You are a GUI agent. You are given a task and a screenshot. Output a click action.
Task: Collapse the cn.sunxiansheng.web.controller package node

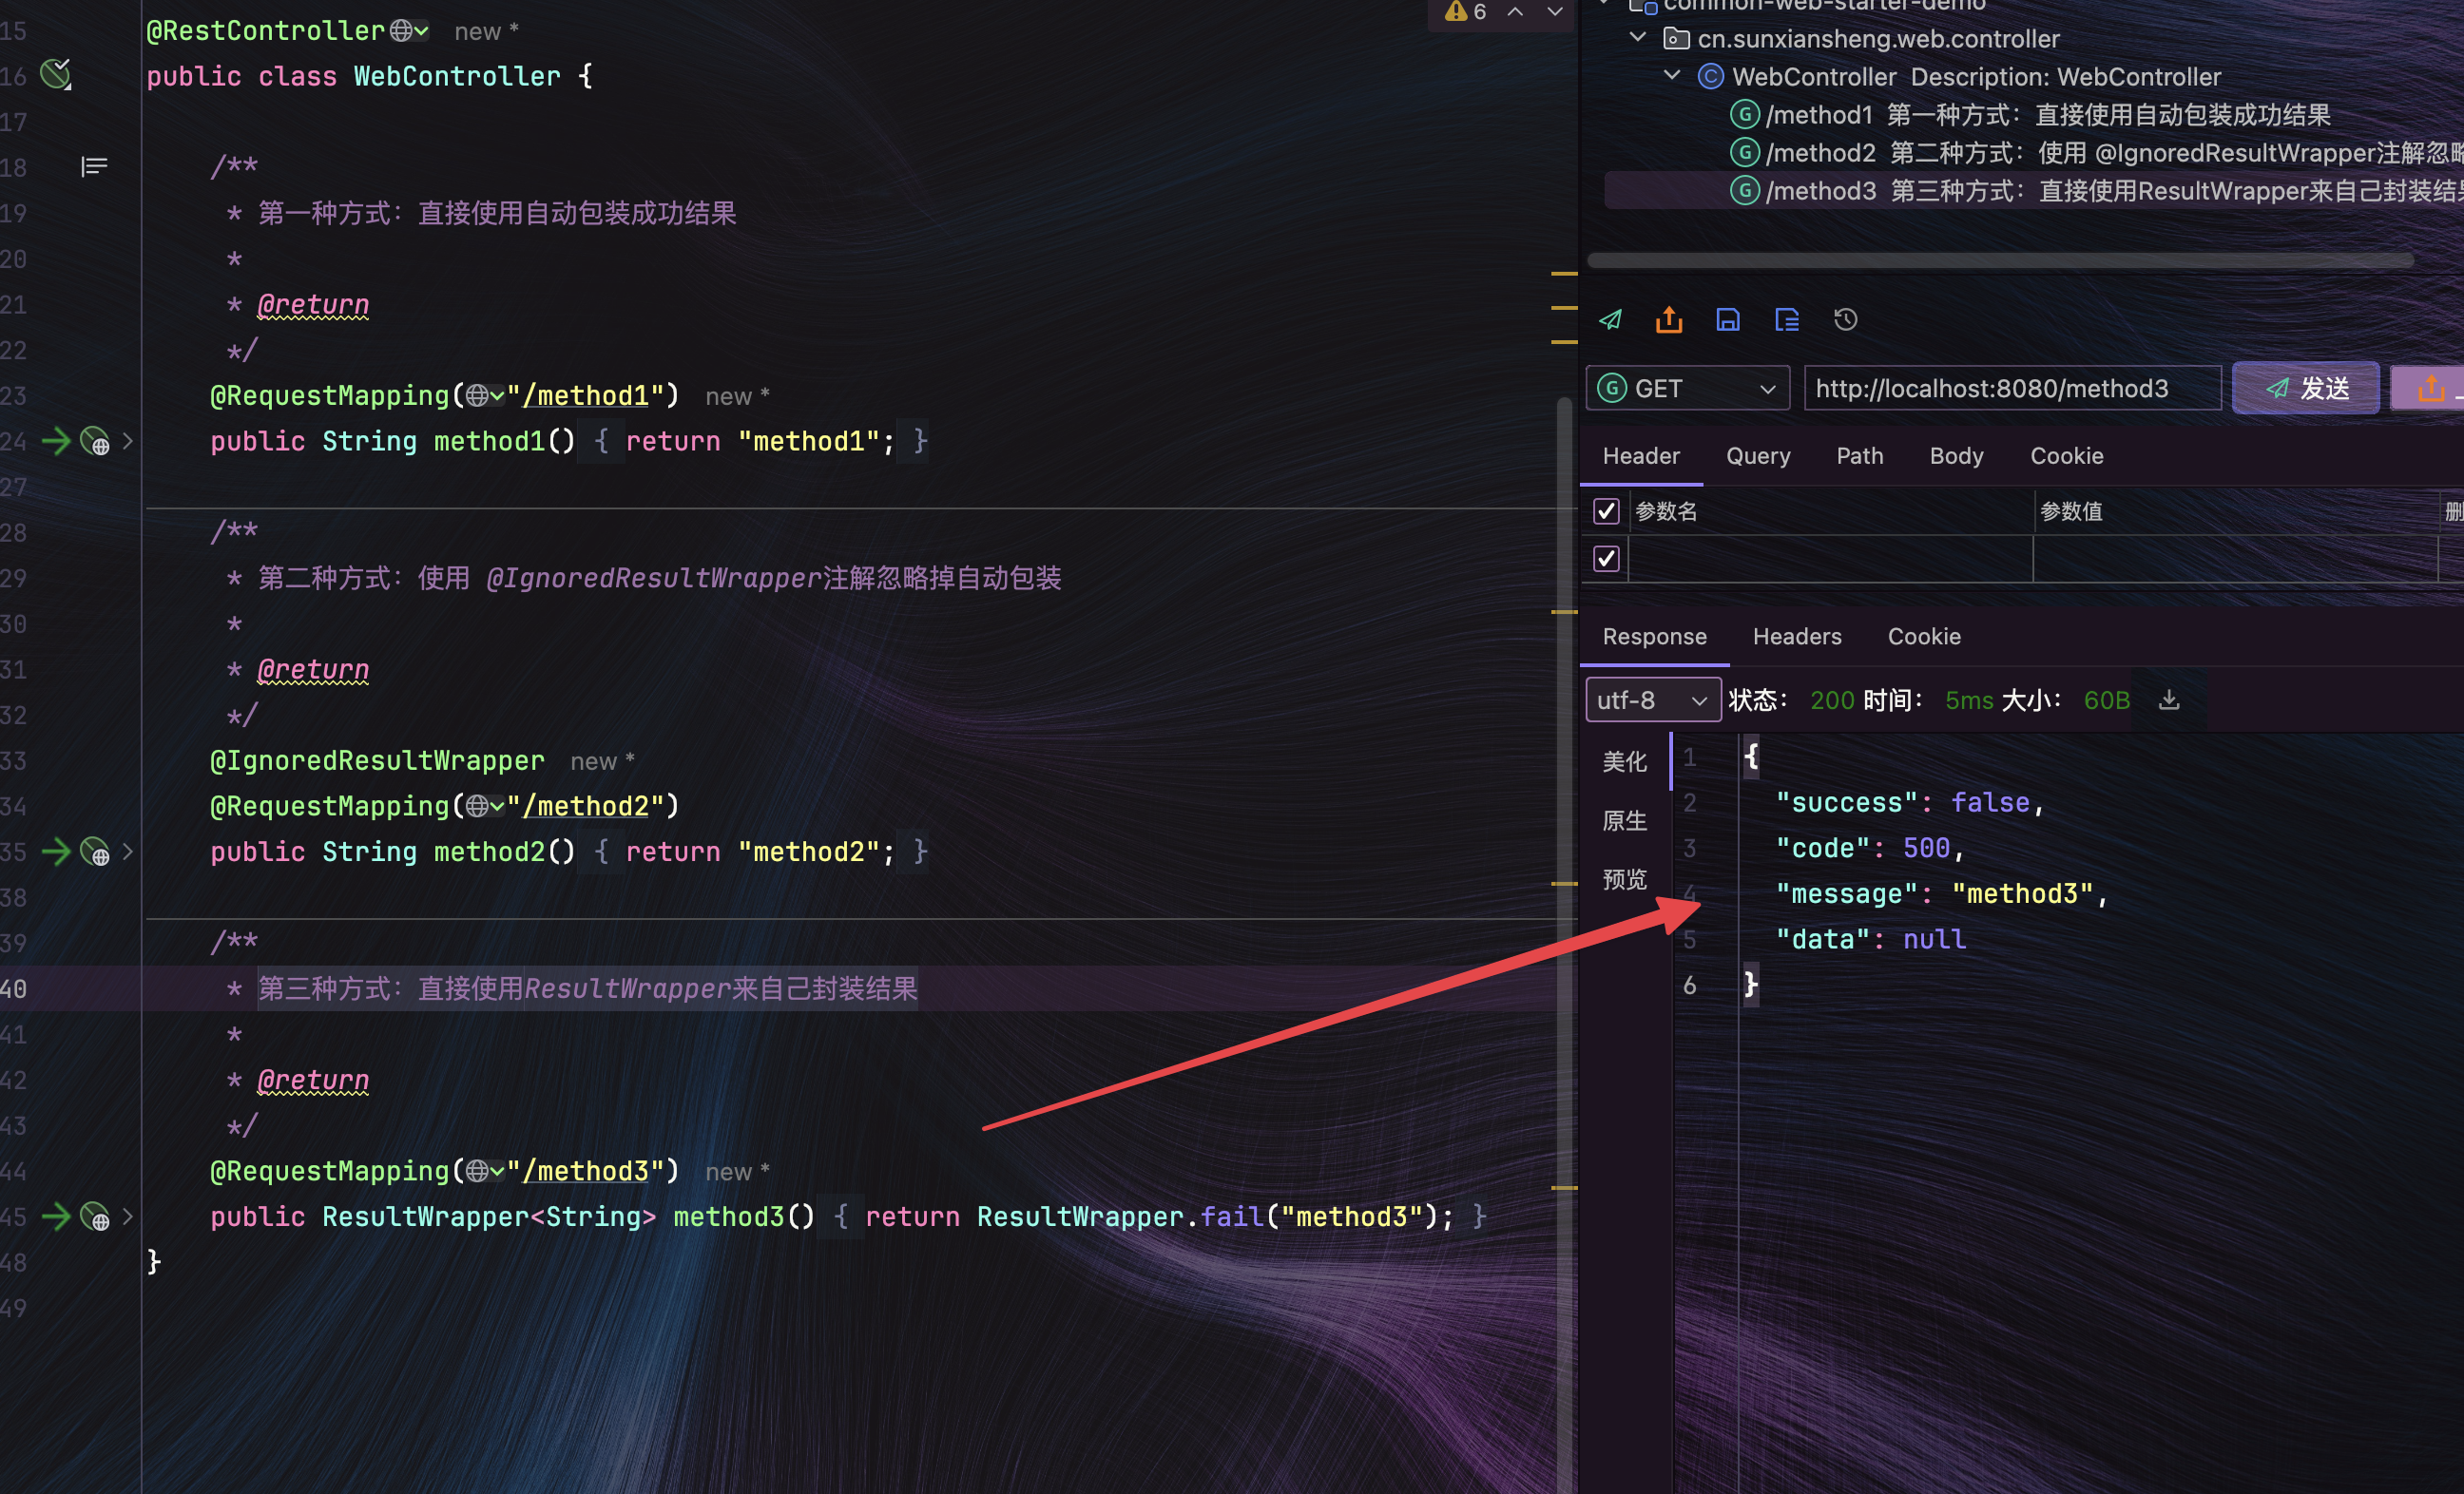pyautogui.click(x=1638, y=37)
